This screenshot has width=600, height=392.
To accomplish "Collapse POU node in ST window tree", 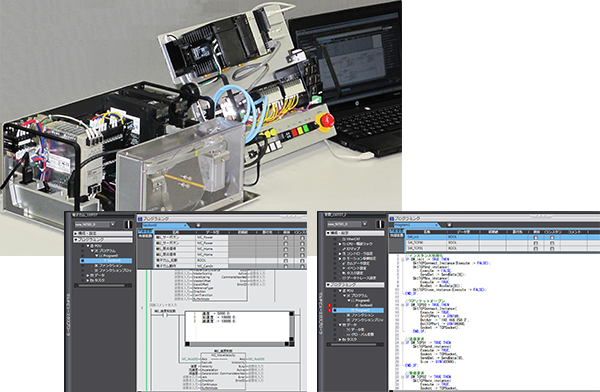I will pyautogui.click(x=340, y=291).
